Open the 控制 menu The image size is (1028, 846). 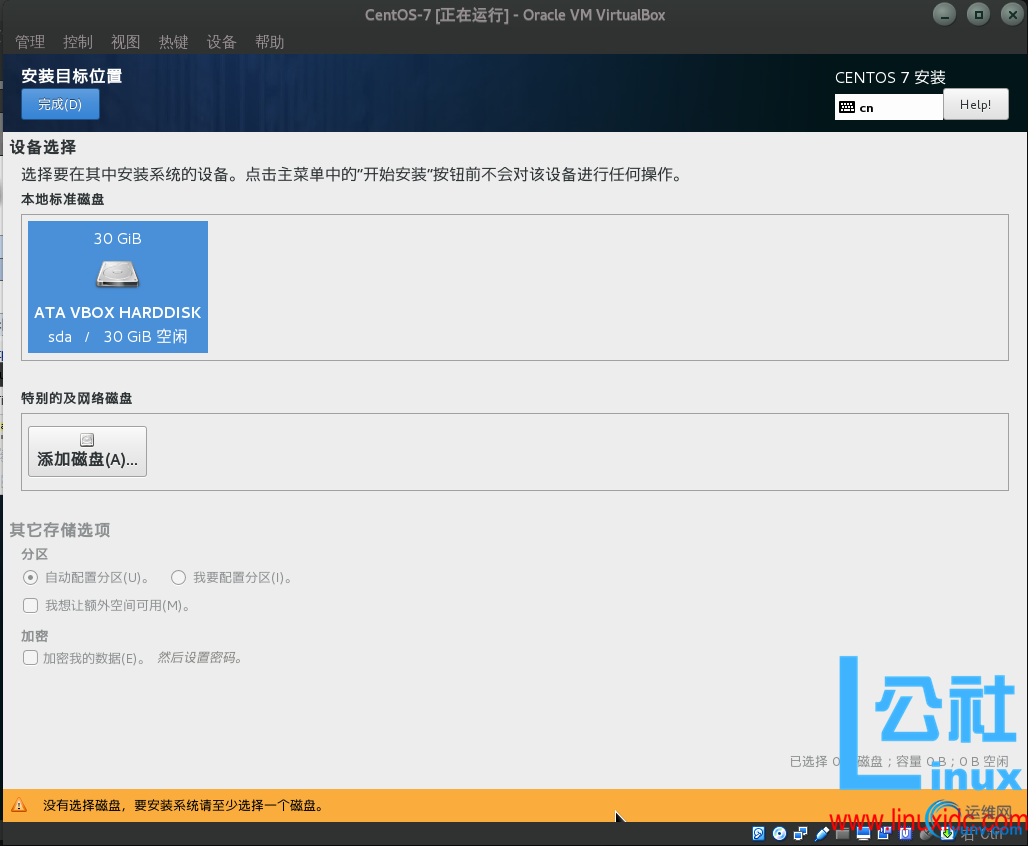pos(78,42)
